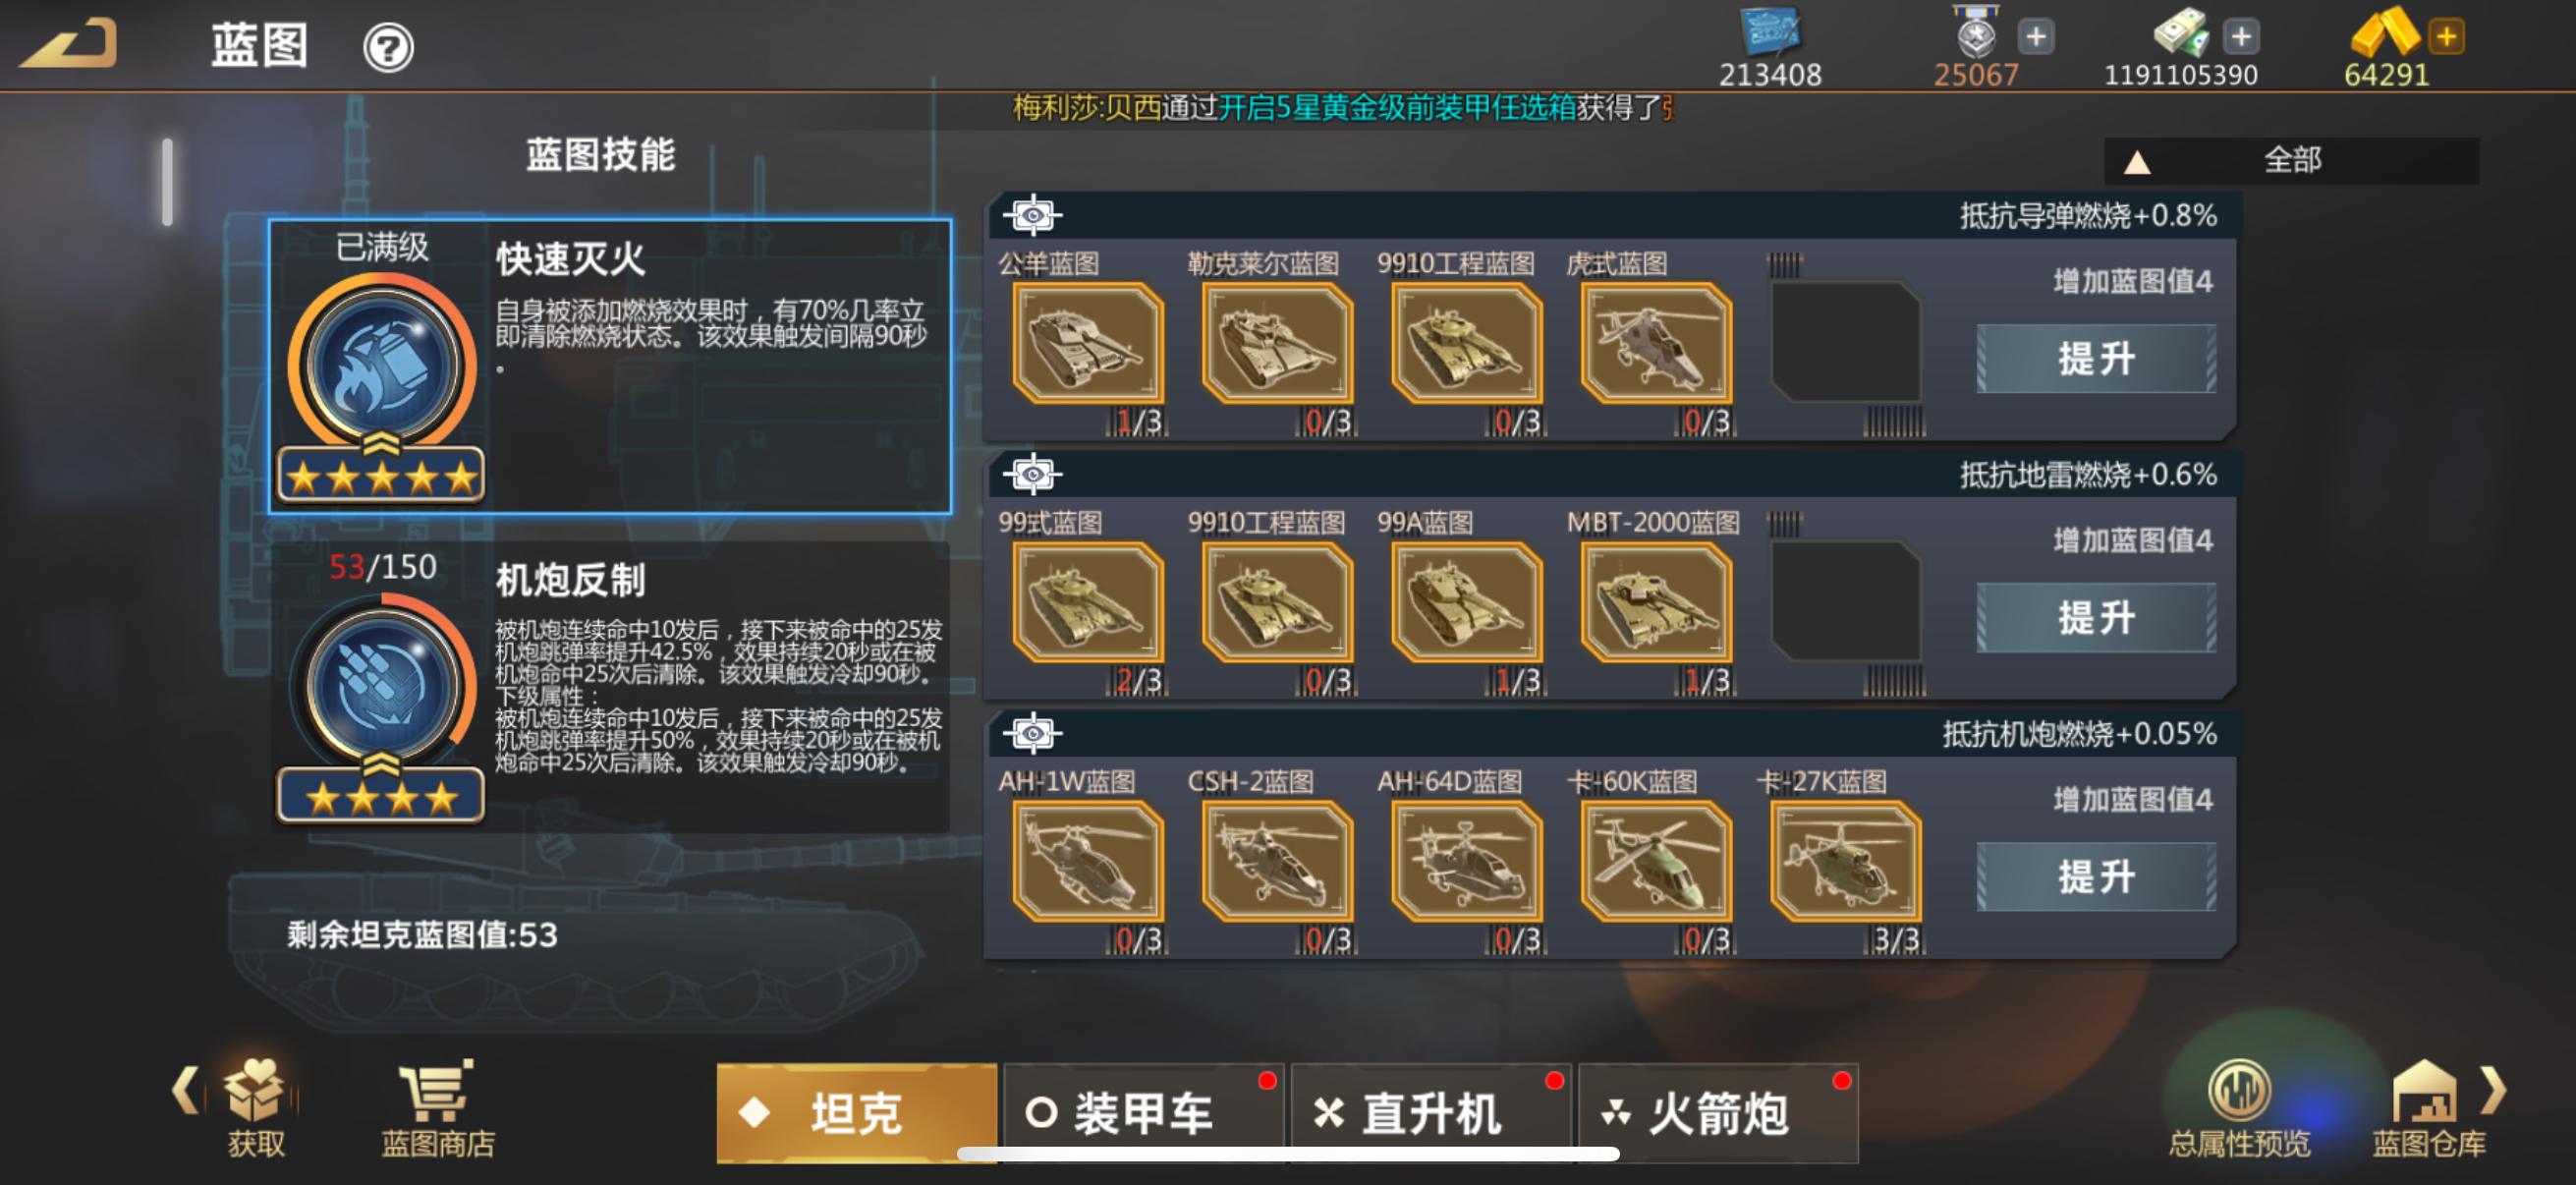Switch to the 直升机 tab
Screen dimensions: 2576x1185
click(x=1431, y=1113)
